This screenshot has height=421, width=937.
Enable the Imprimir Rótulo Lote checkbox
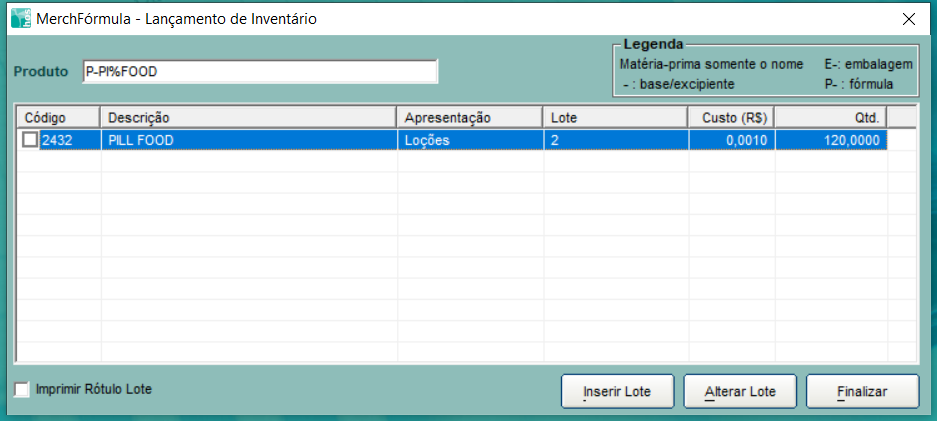coord(22,389)
